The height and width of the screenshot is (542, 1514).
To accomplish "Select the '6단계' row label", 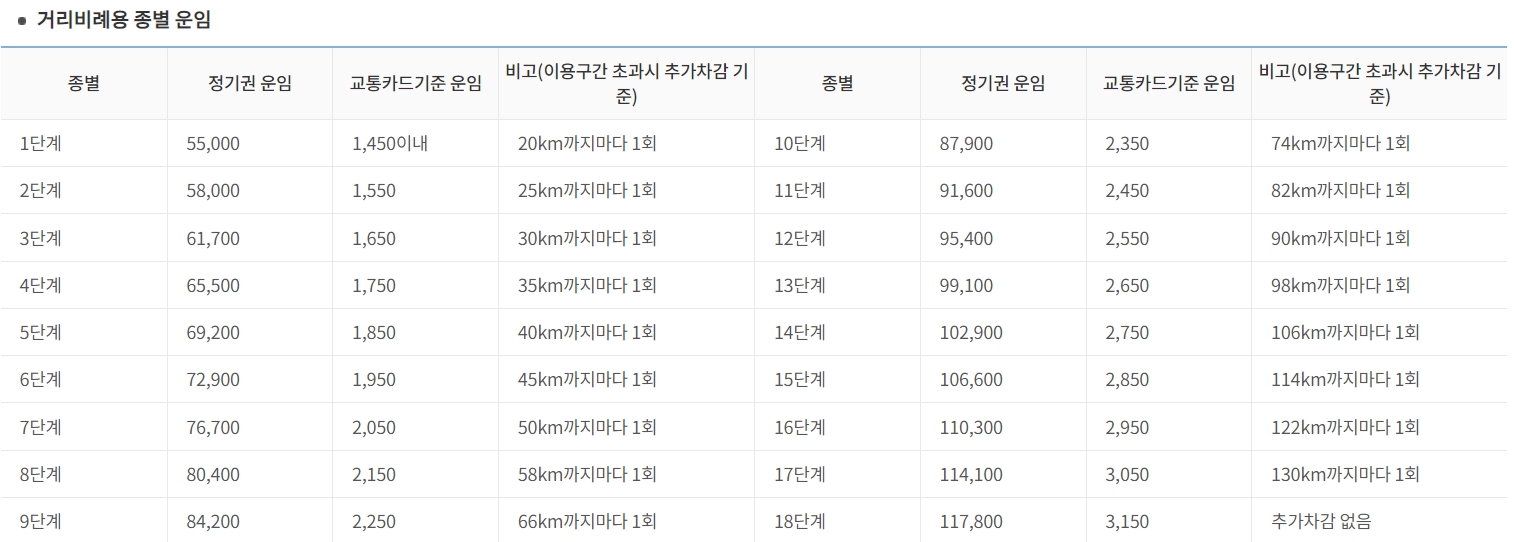I will tap(41, 379).
